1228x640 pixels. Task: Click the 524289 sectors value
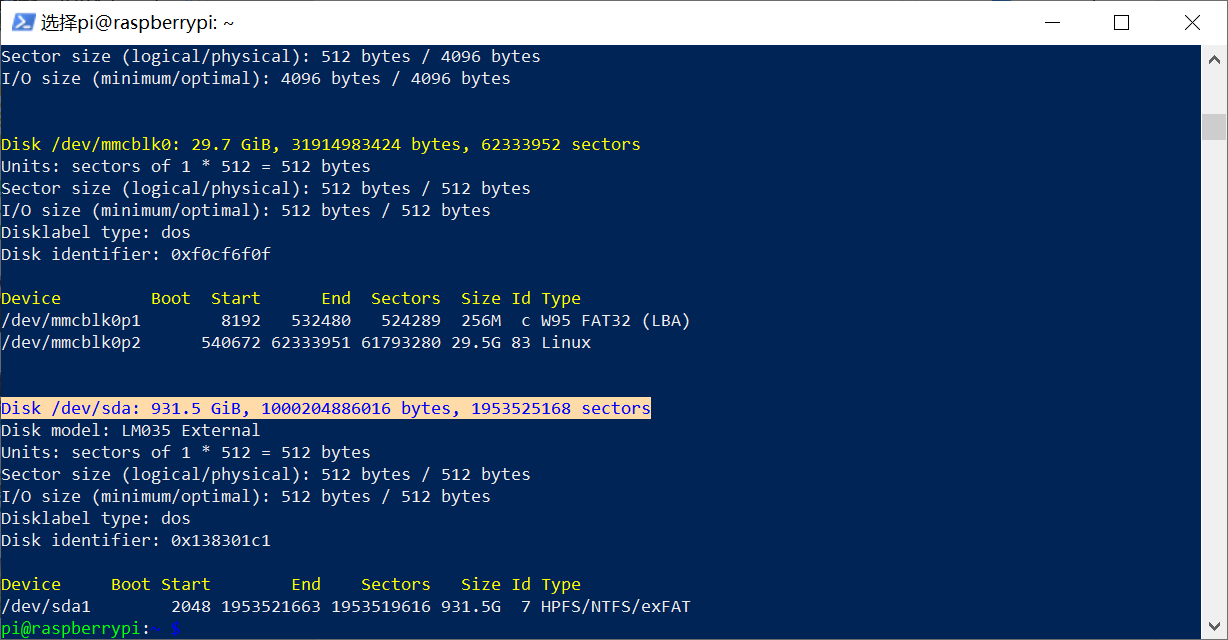coord(411,320)
